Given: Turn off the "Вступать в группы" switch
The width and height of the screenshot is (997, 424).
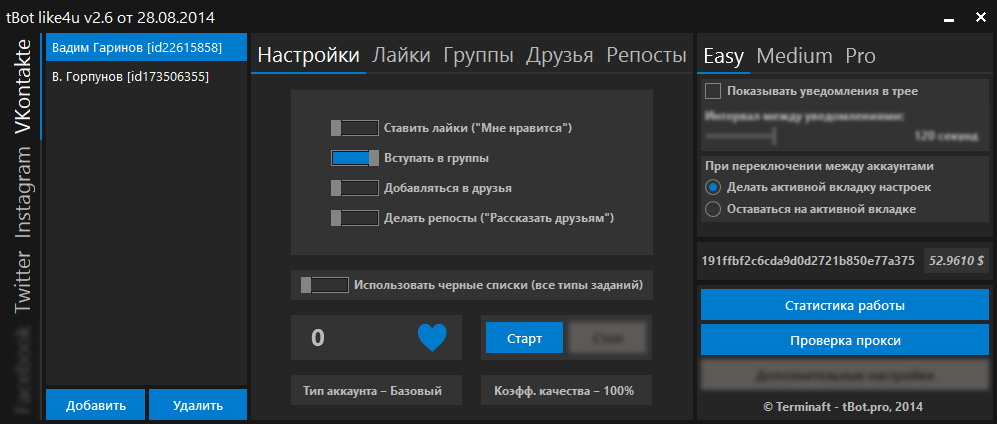Looking at the screenshot, I should (354, 158).
